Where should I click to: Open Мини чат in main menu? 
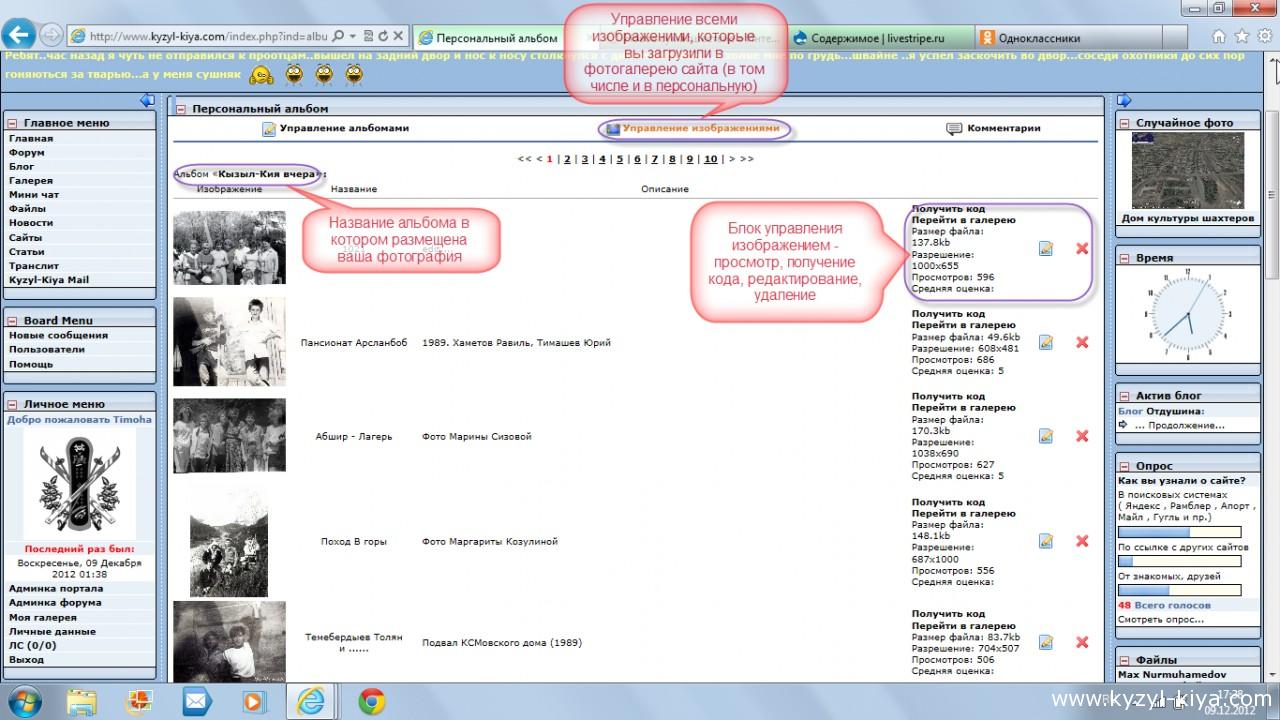coord(34,195)
